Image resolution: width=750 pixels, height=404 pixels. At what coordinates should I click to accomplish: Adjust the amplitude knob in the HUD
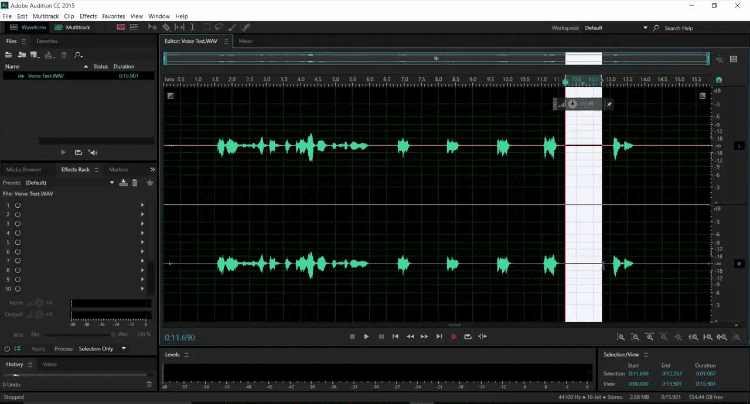(573, 104)
